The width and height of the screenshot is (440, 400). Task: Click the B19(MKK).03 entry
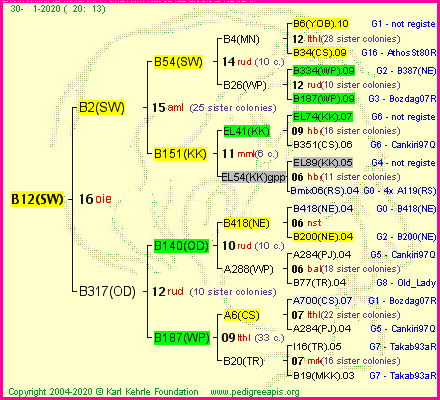pos(324,376)
